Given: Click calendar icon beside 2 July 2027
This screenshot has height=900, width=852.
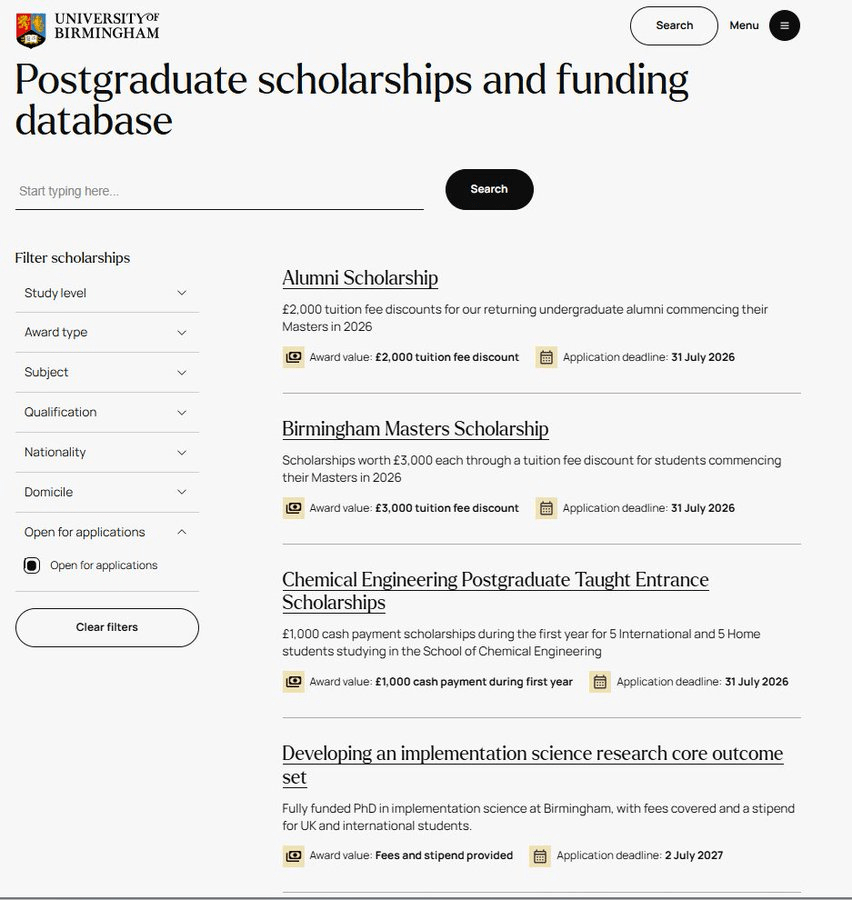Looking at the screenshot, I should tap(540, 856).
